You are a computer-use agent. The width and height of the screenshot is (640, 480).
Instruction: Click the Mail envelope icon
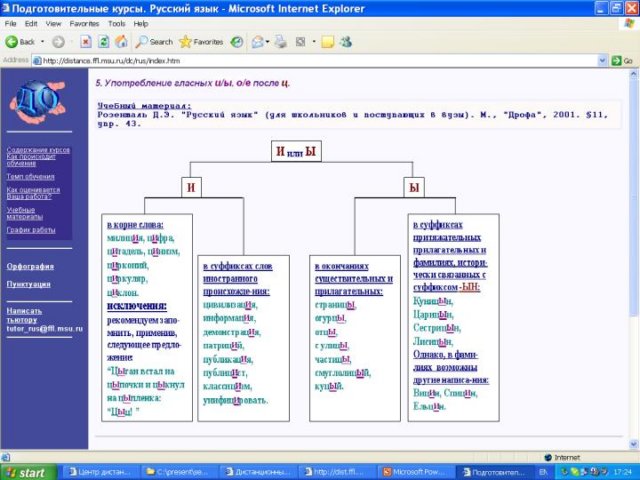pos(258,42)
